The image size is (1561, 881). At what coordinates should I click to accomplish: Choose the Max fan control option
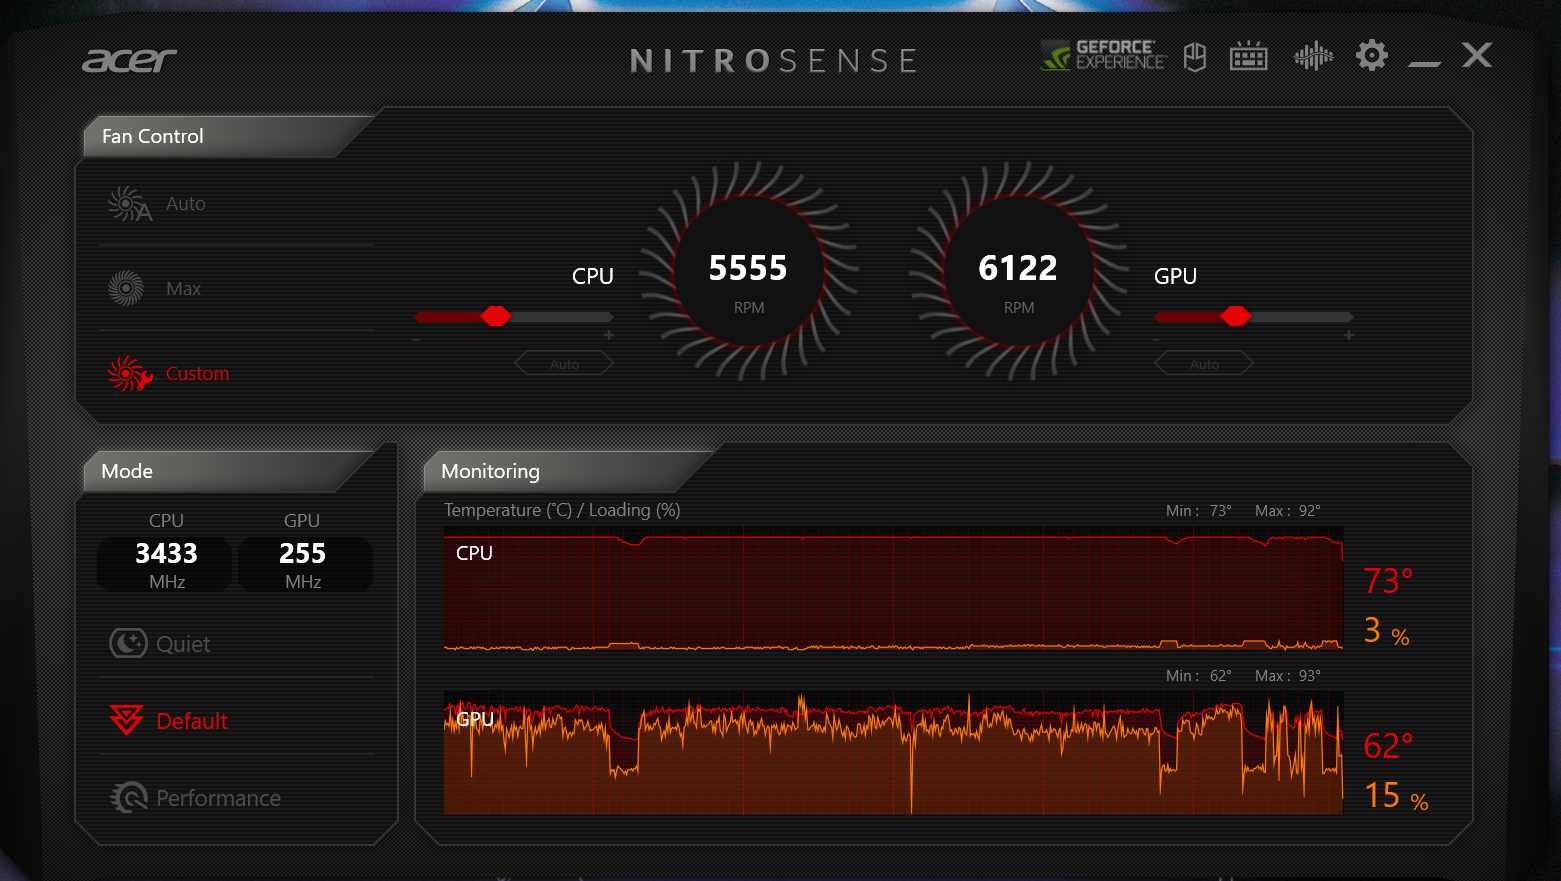pos(184,289)
